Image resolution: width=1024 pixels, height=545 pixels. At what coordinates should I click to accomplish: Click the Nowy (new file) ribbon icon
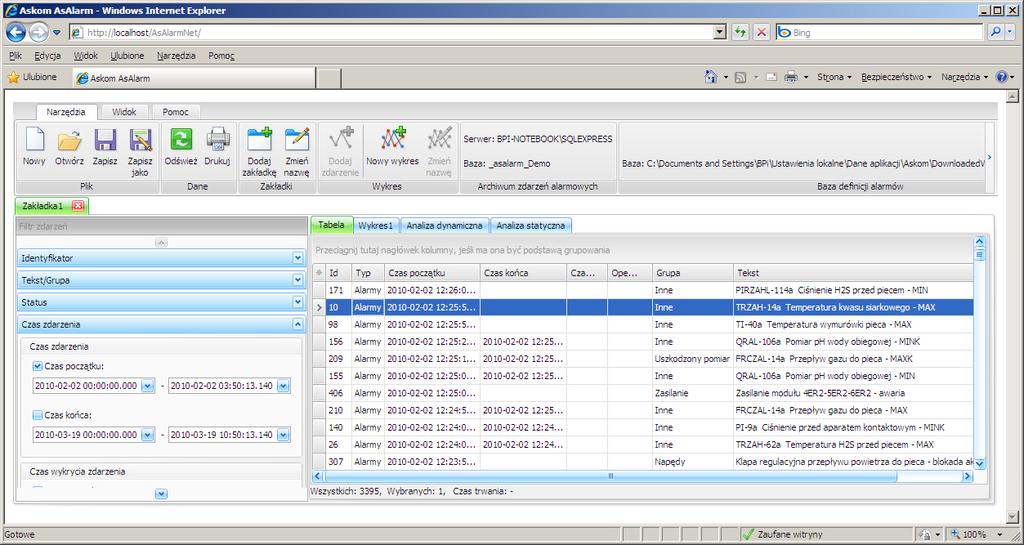[x=34, y=140]
